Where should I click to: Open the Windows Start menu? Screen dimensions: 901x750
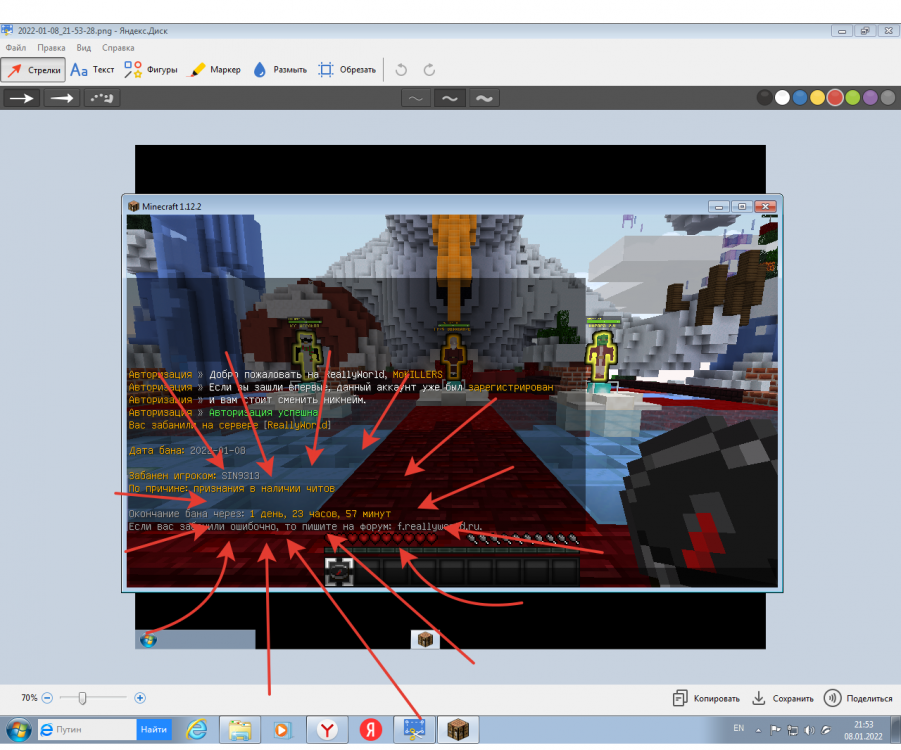(19, 730)
